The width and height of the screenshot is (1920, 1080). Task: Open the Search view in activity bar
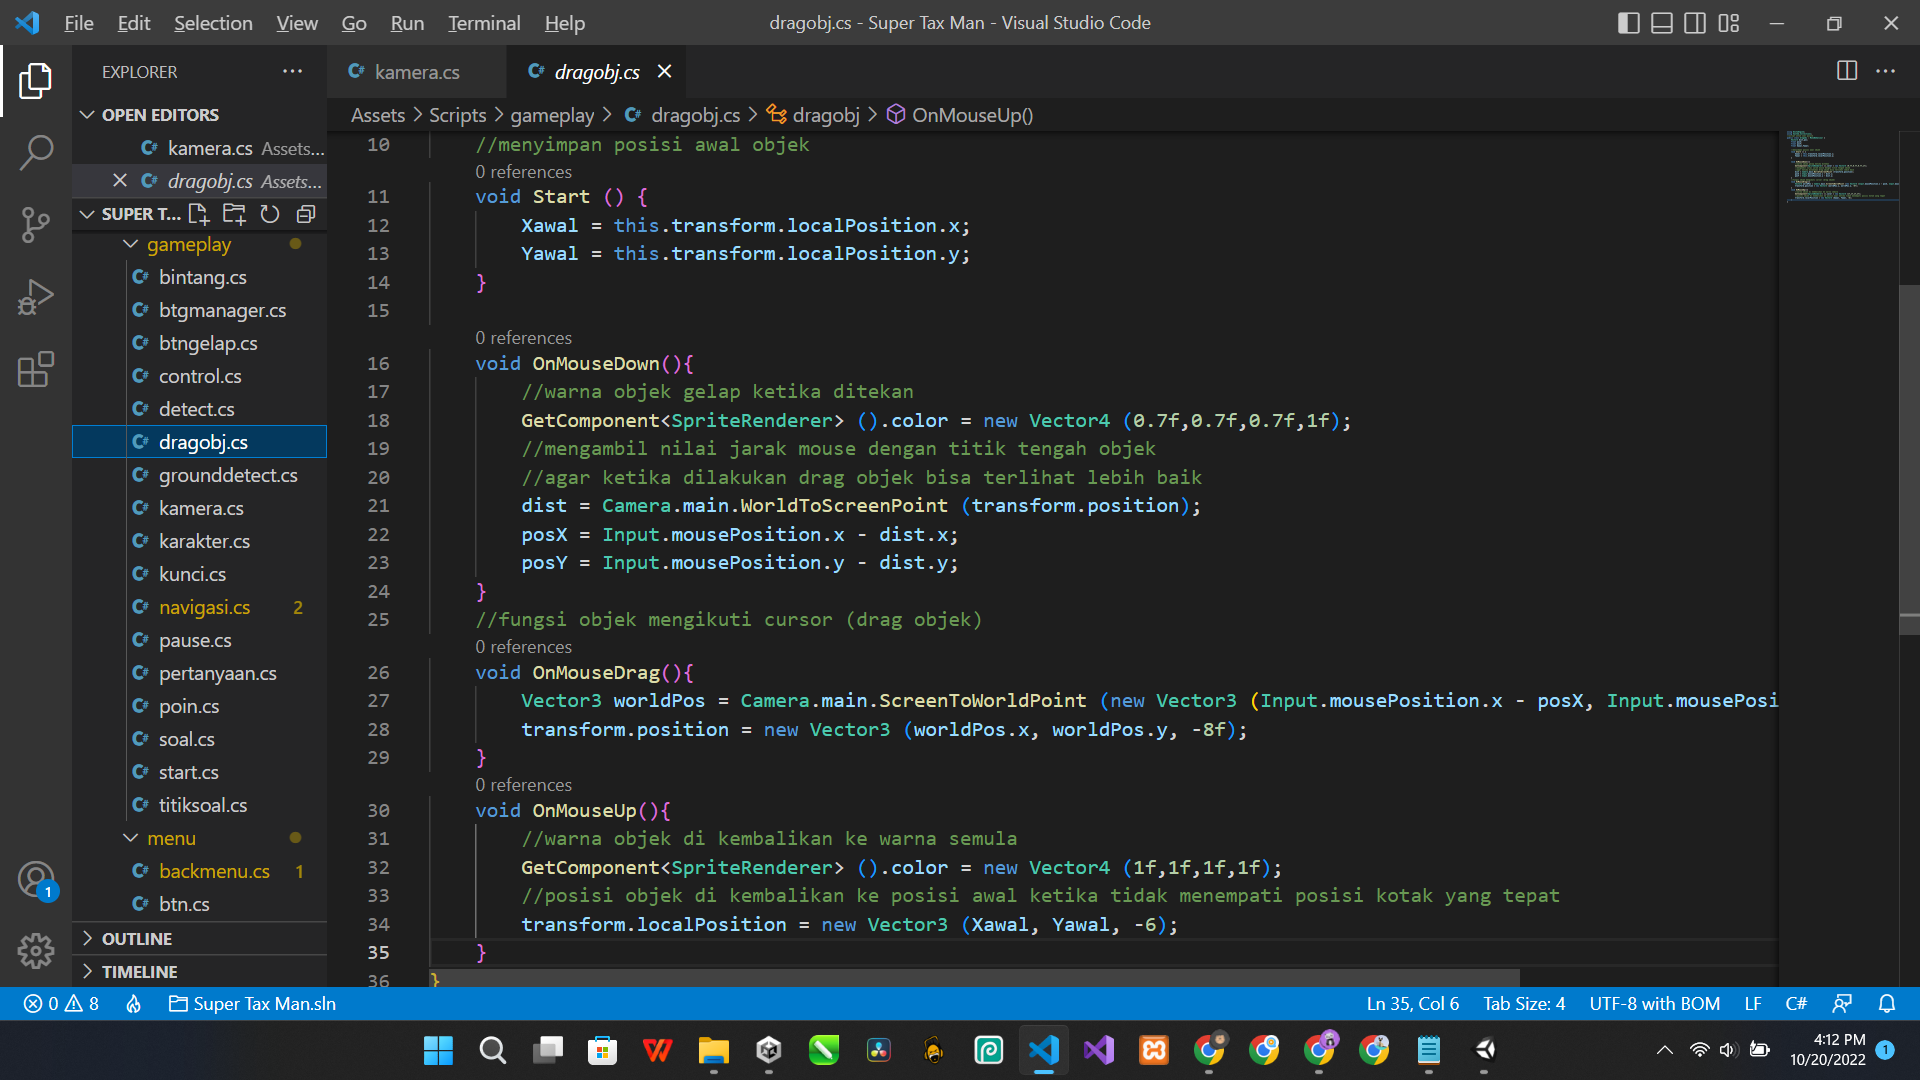[36, 153]
